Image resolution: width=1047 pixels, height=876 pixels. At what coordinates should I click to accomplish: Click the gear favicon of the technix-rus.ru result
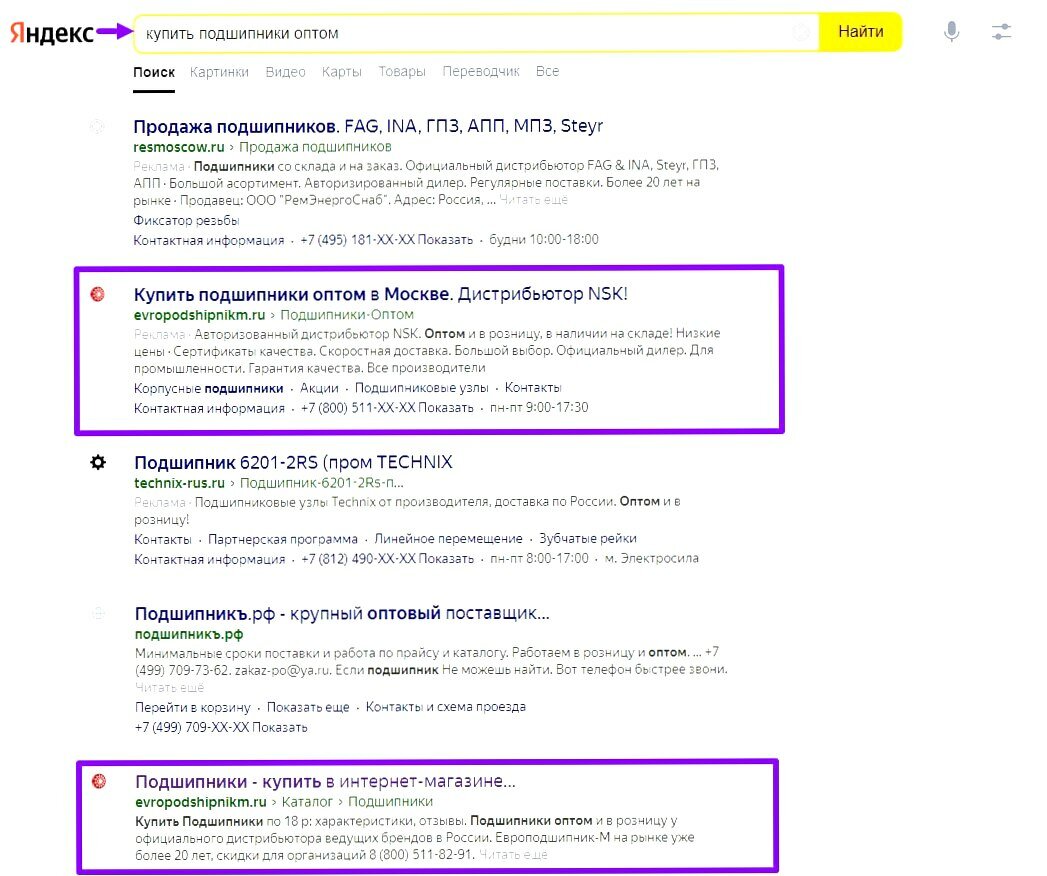[x=98, y=462]
